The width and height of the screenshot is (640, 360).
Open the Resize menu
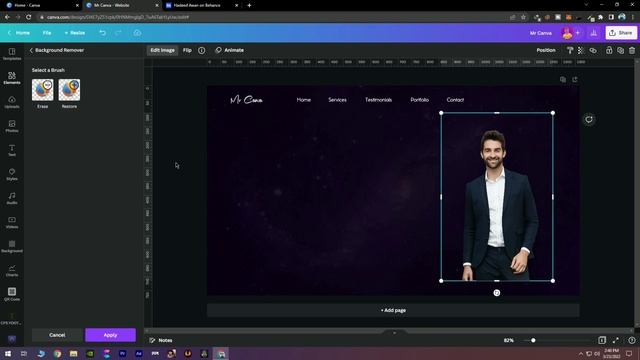(x=75, y=33)
